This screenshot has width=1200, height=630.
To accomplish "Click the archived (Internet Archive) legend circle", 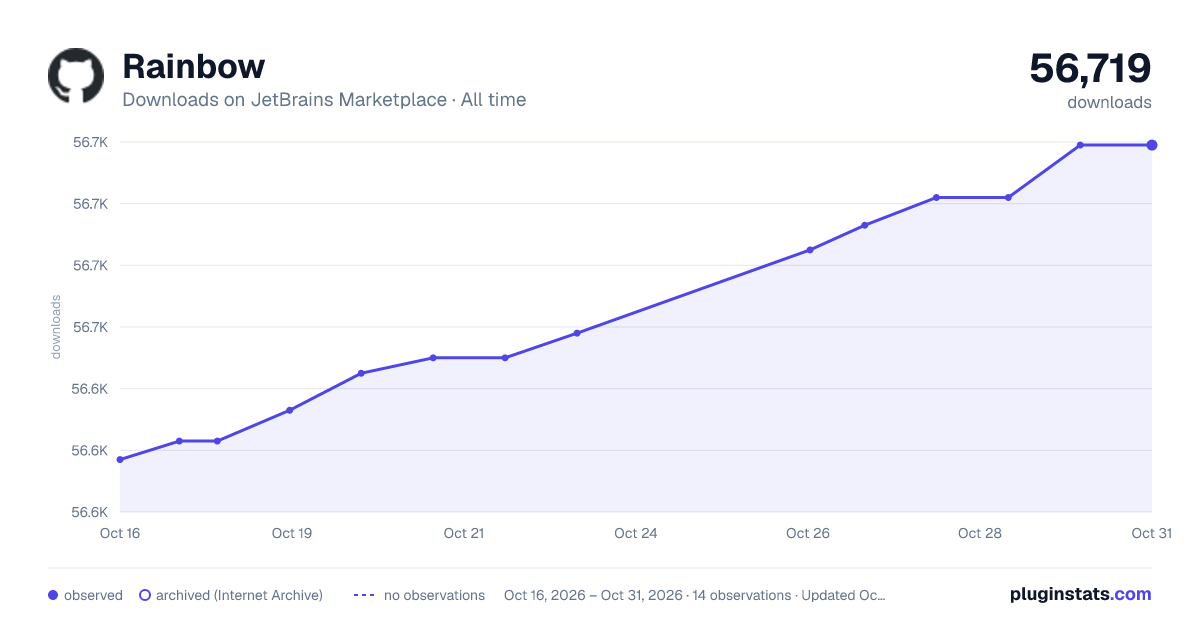I will pos(144,595).
